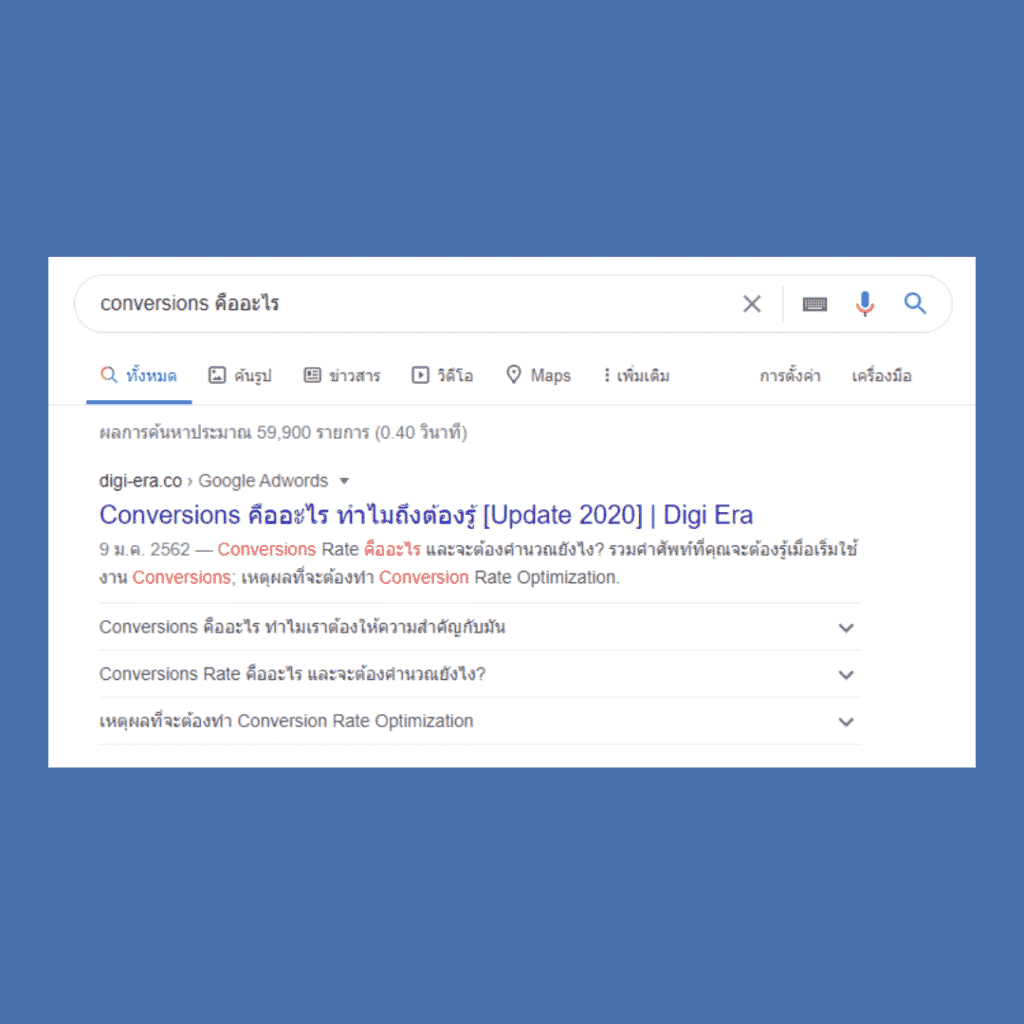Click the magnifying glass search icon

click(x=914, y=304)
